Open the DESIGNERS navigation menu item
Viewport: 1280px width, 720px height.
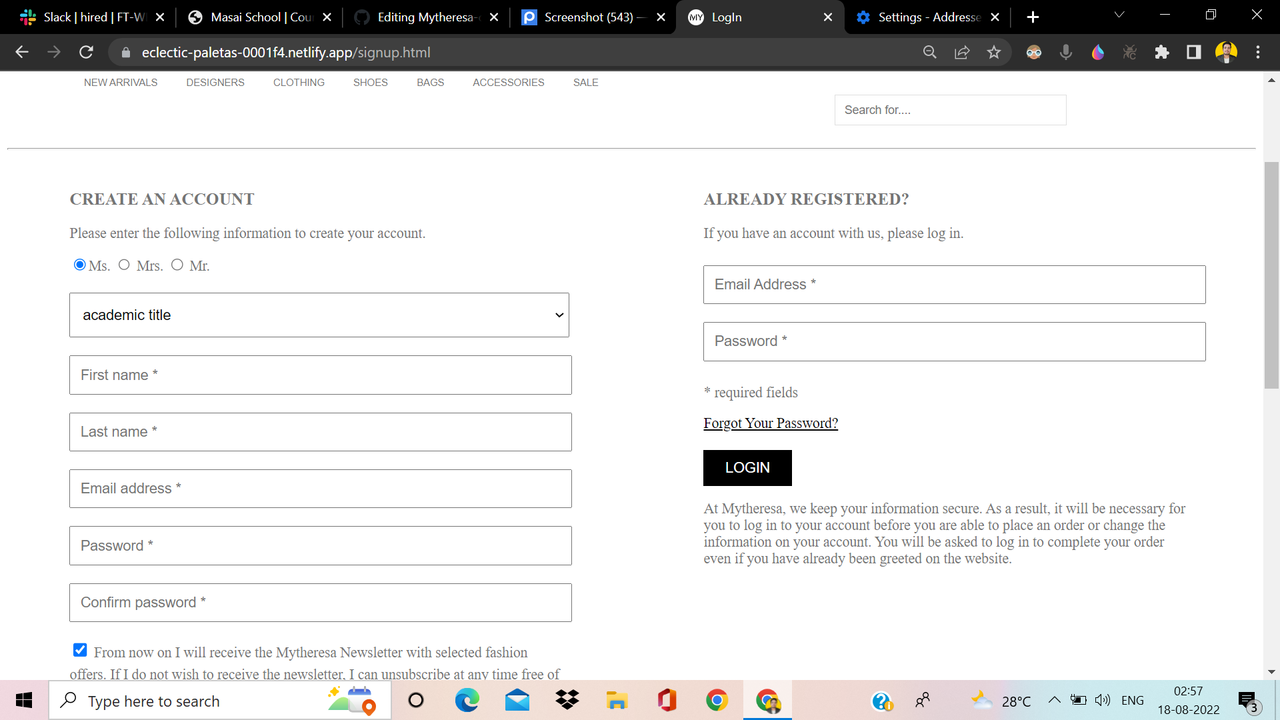pyautogui.click(x=215, y=82)
